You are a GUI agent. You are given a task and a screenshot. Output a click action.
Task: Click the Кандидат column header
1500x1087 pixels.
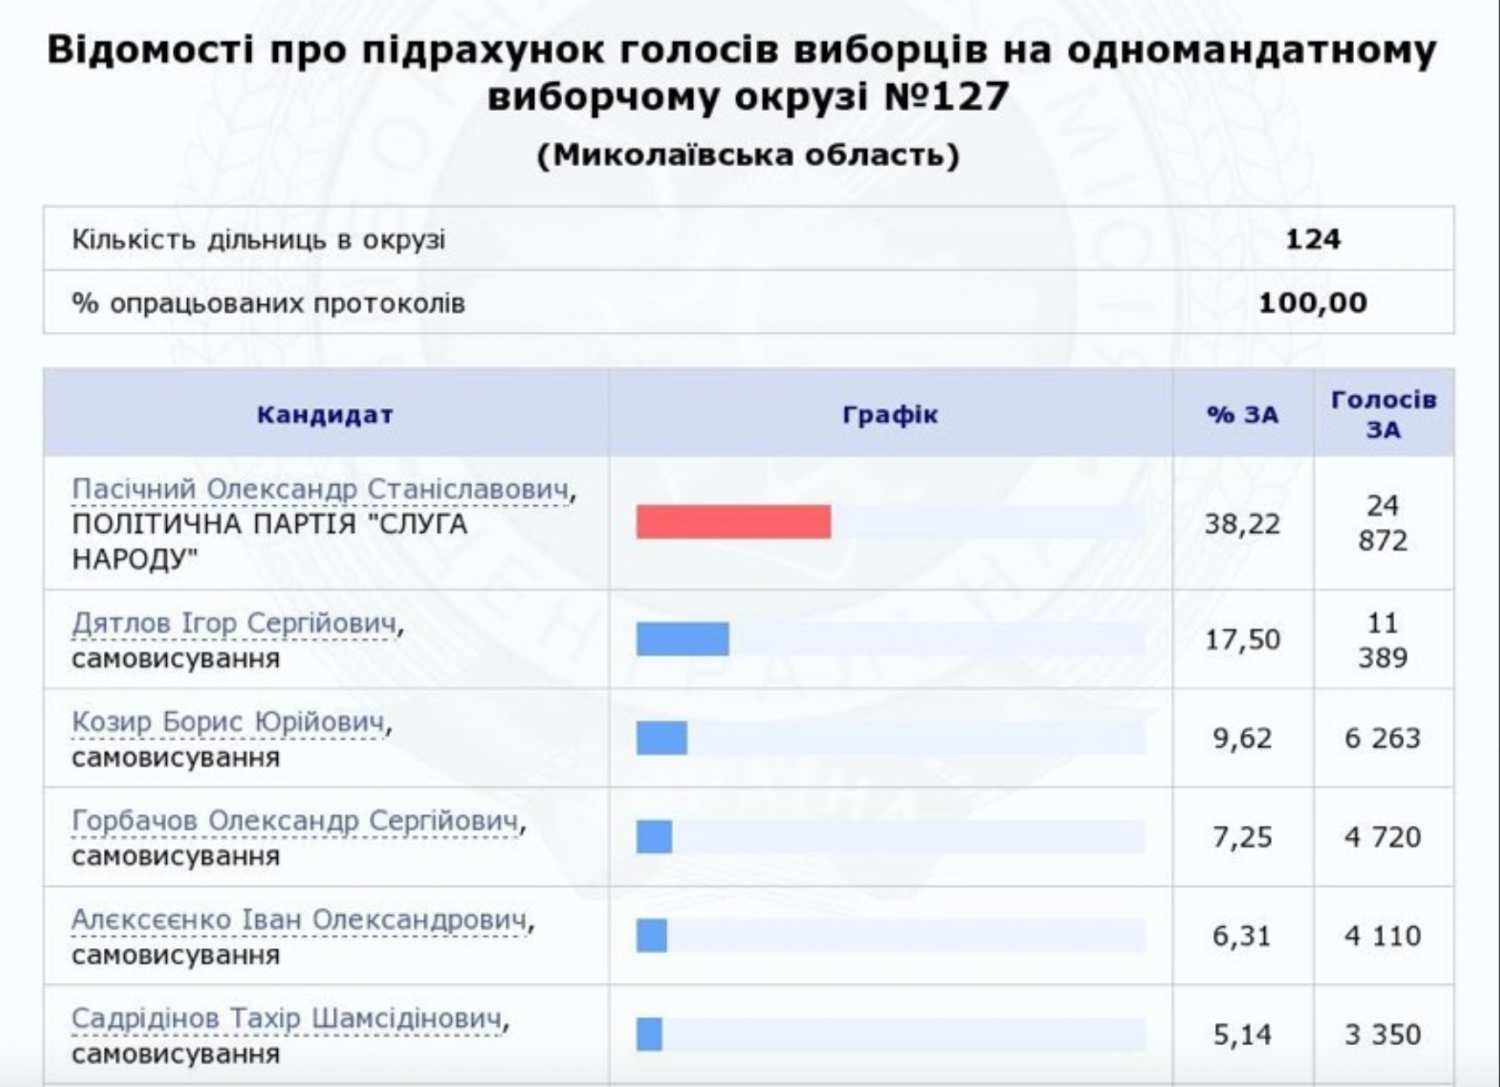[x=325, y=414]
